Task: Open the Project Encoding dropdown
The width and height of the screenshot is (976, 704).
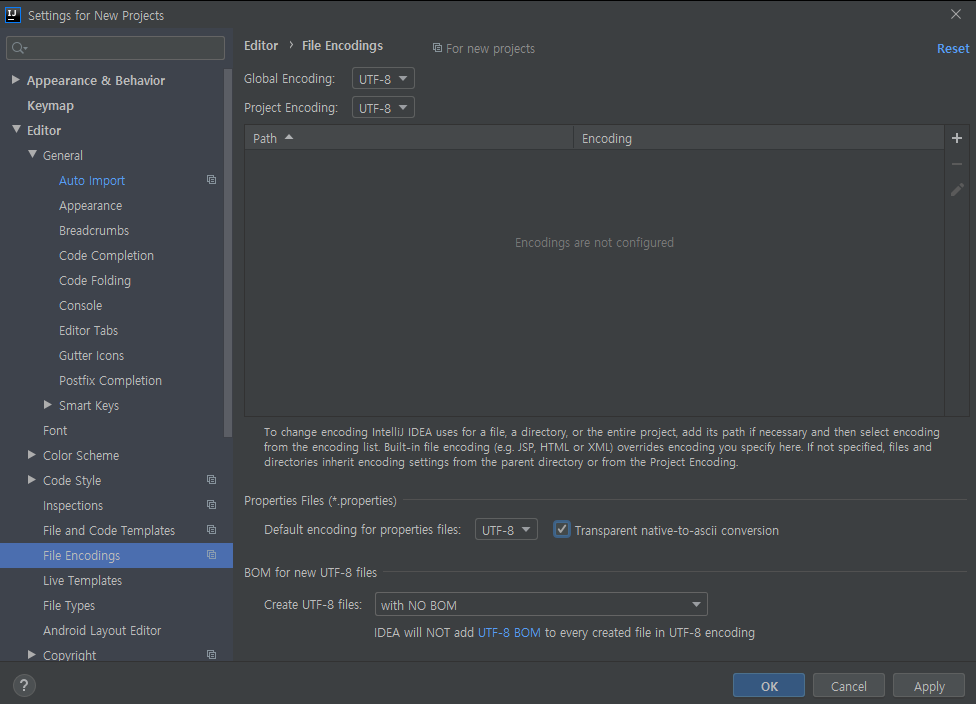Action: click(383, 108)
